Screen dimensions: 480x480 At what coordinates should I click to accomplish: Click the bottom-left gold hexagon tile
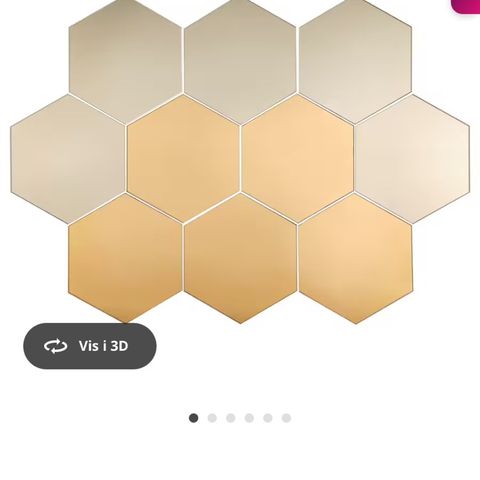126,259
